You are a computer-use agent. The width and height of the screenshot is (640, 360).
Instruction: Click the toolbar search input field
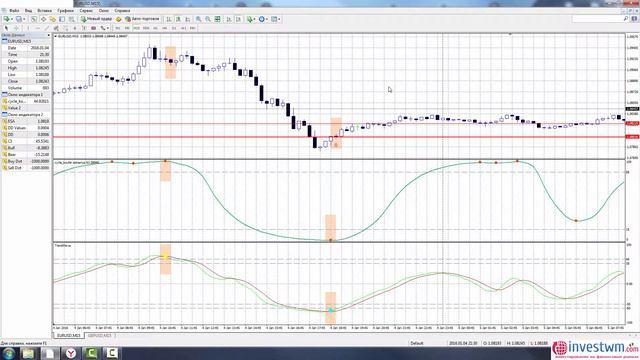(600, 19)
